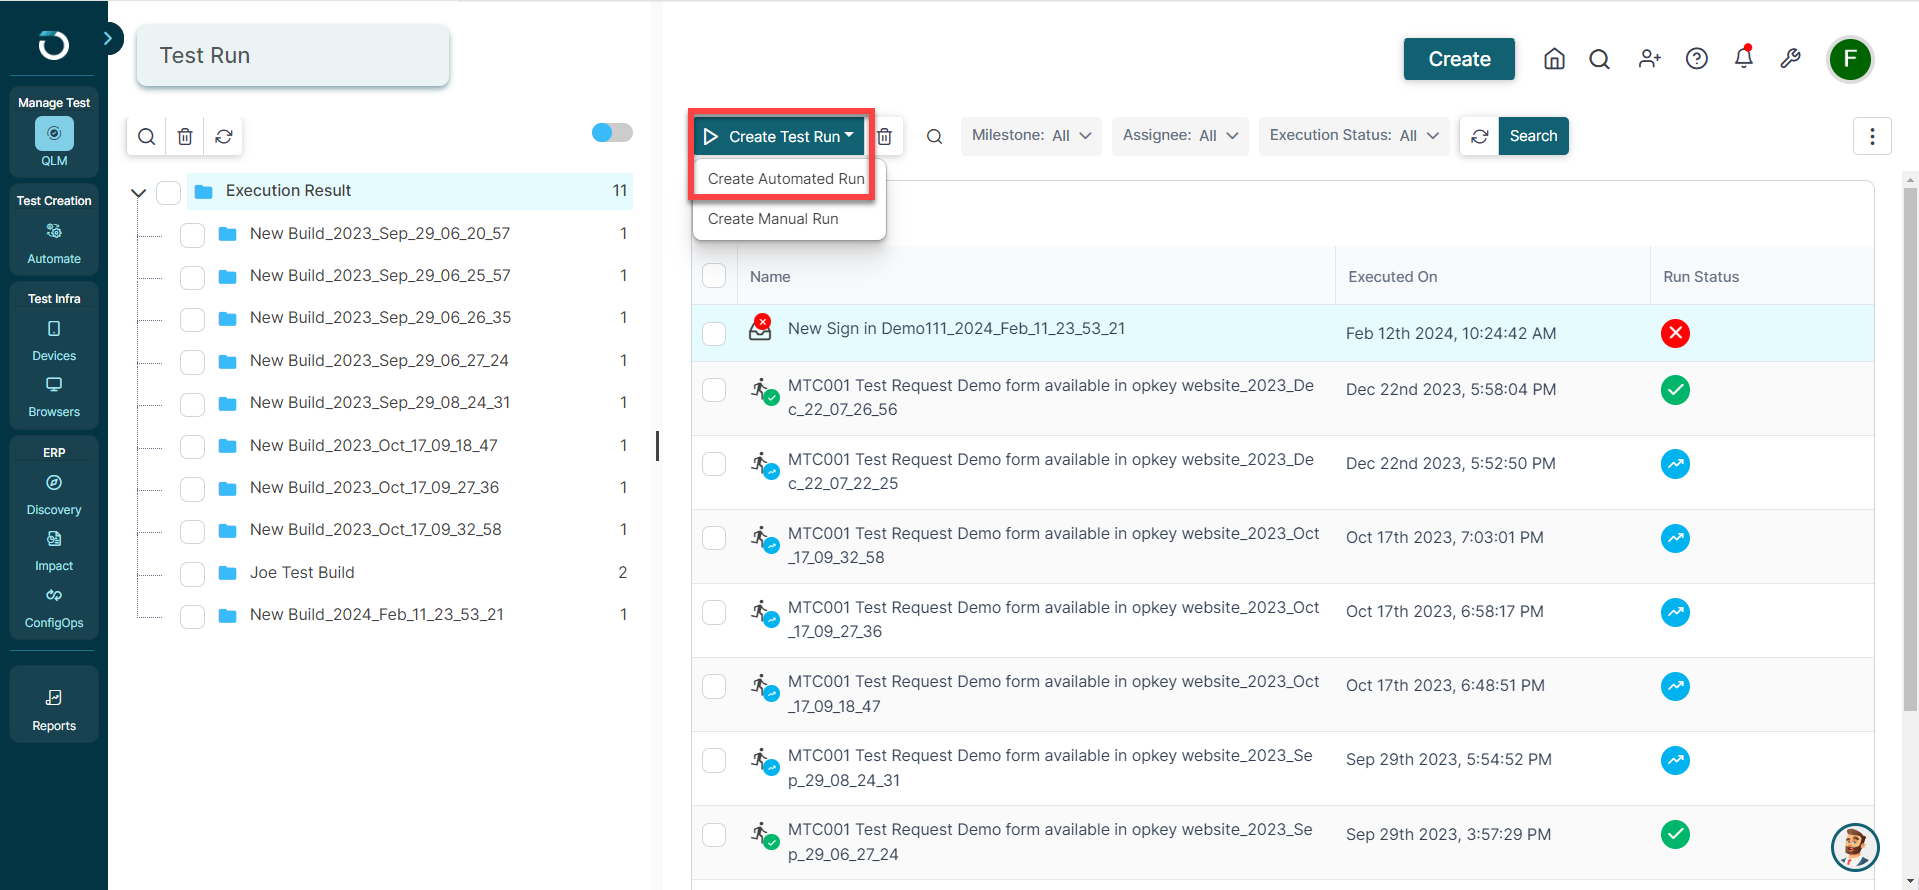The image size is (1919, 890).
Task: Open the chatbot assistant avatar
Action: [x=1855, y=847]
